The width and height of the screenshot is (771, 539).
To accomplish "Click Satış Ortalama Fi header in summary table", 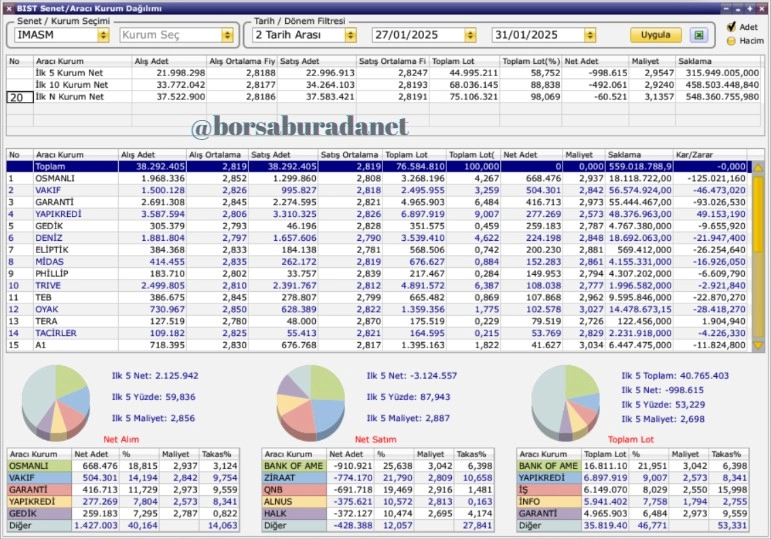I will (392, 61).
